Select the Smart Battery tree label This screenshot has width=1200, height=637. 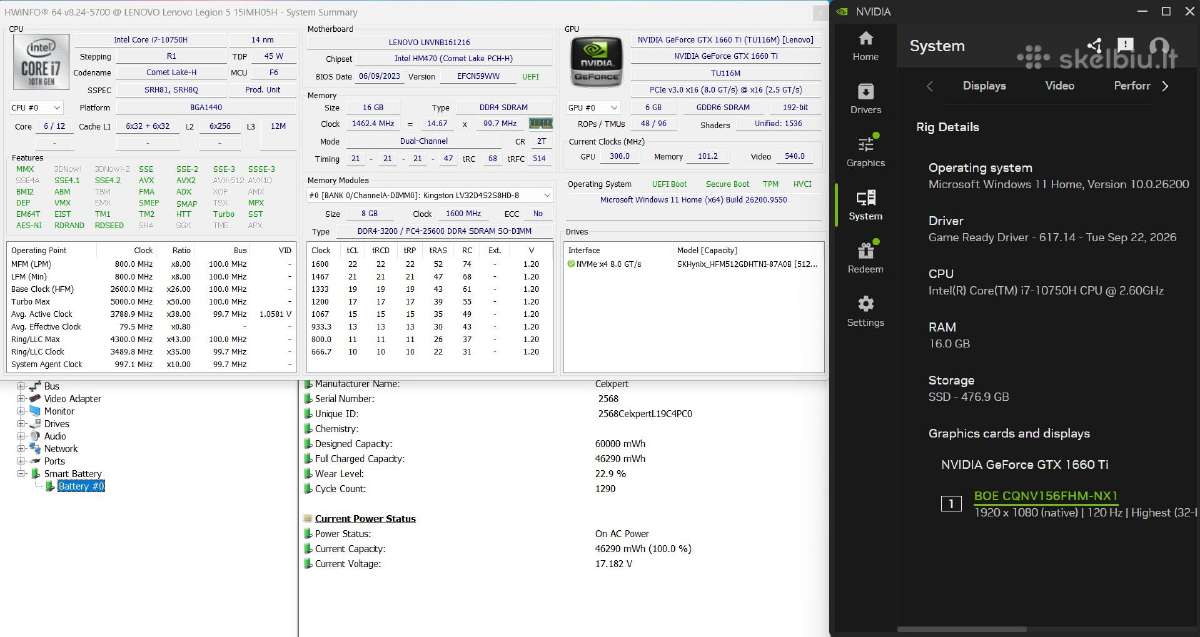point(73,473)
